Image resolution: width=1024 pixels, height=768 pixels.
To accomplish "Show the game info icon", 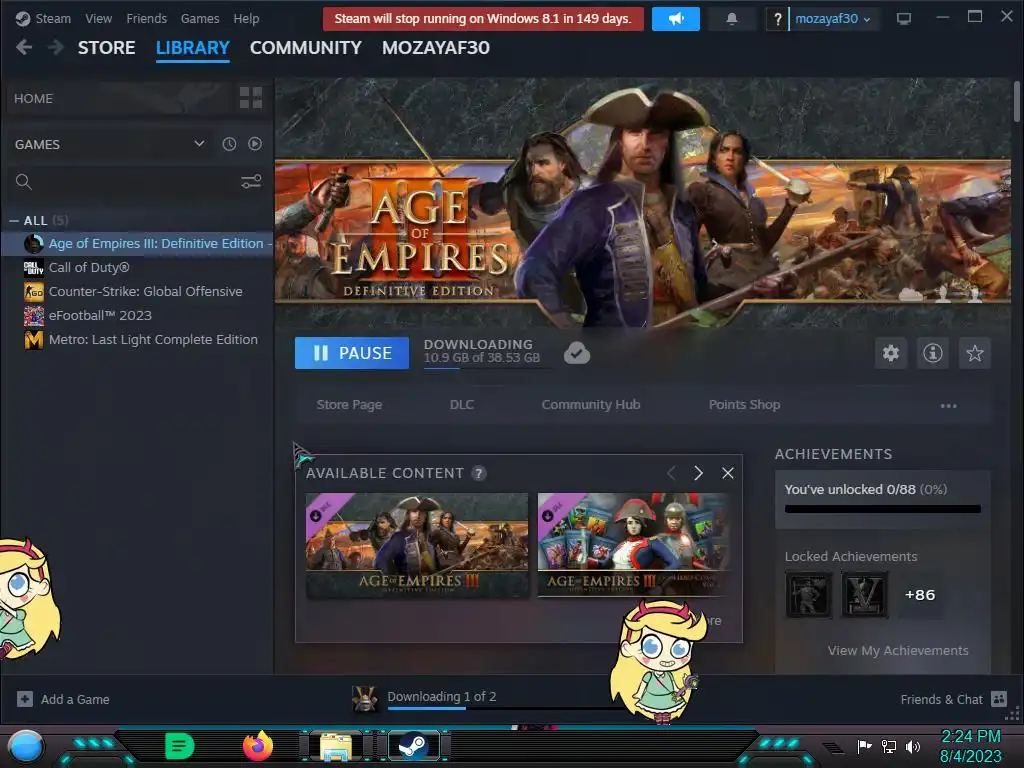I will (933, 353).
